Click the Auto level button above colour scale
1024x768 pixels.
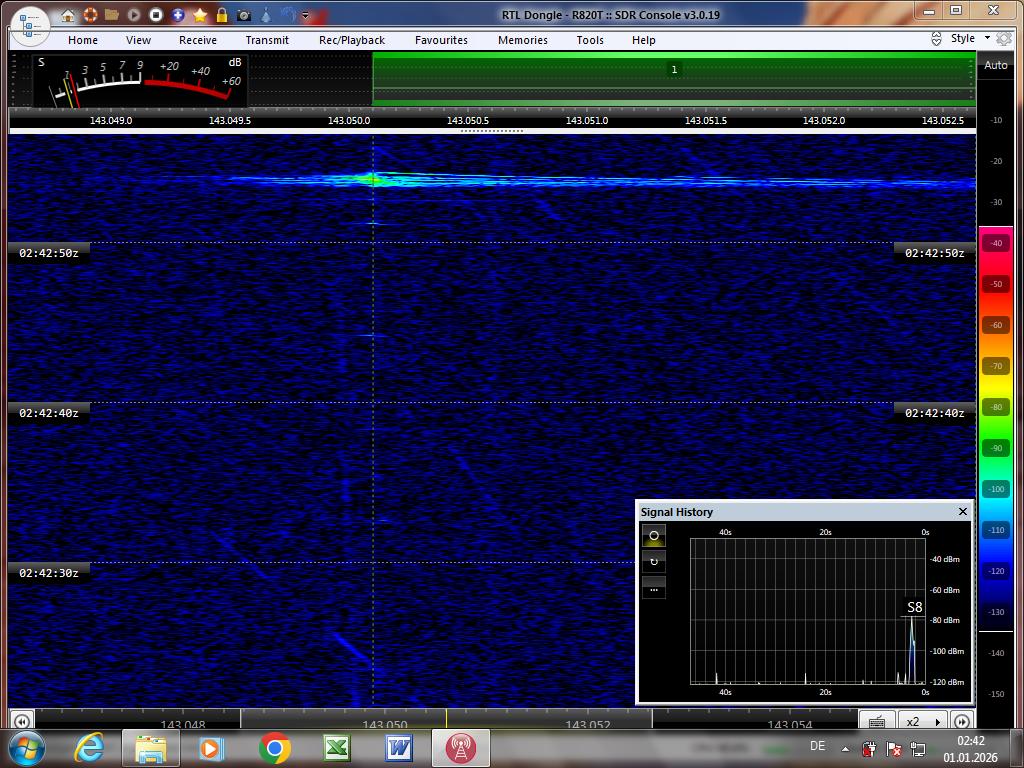click(995, 65)
